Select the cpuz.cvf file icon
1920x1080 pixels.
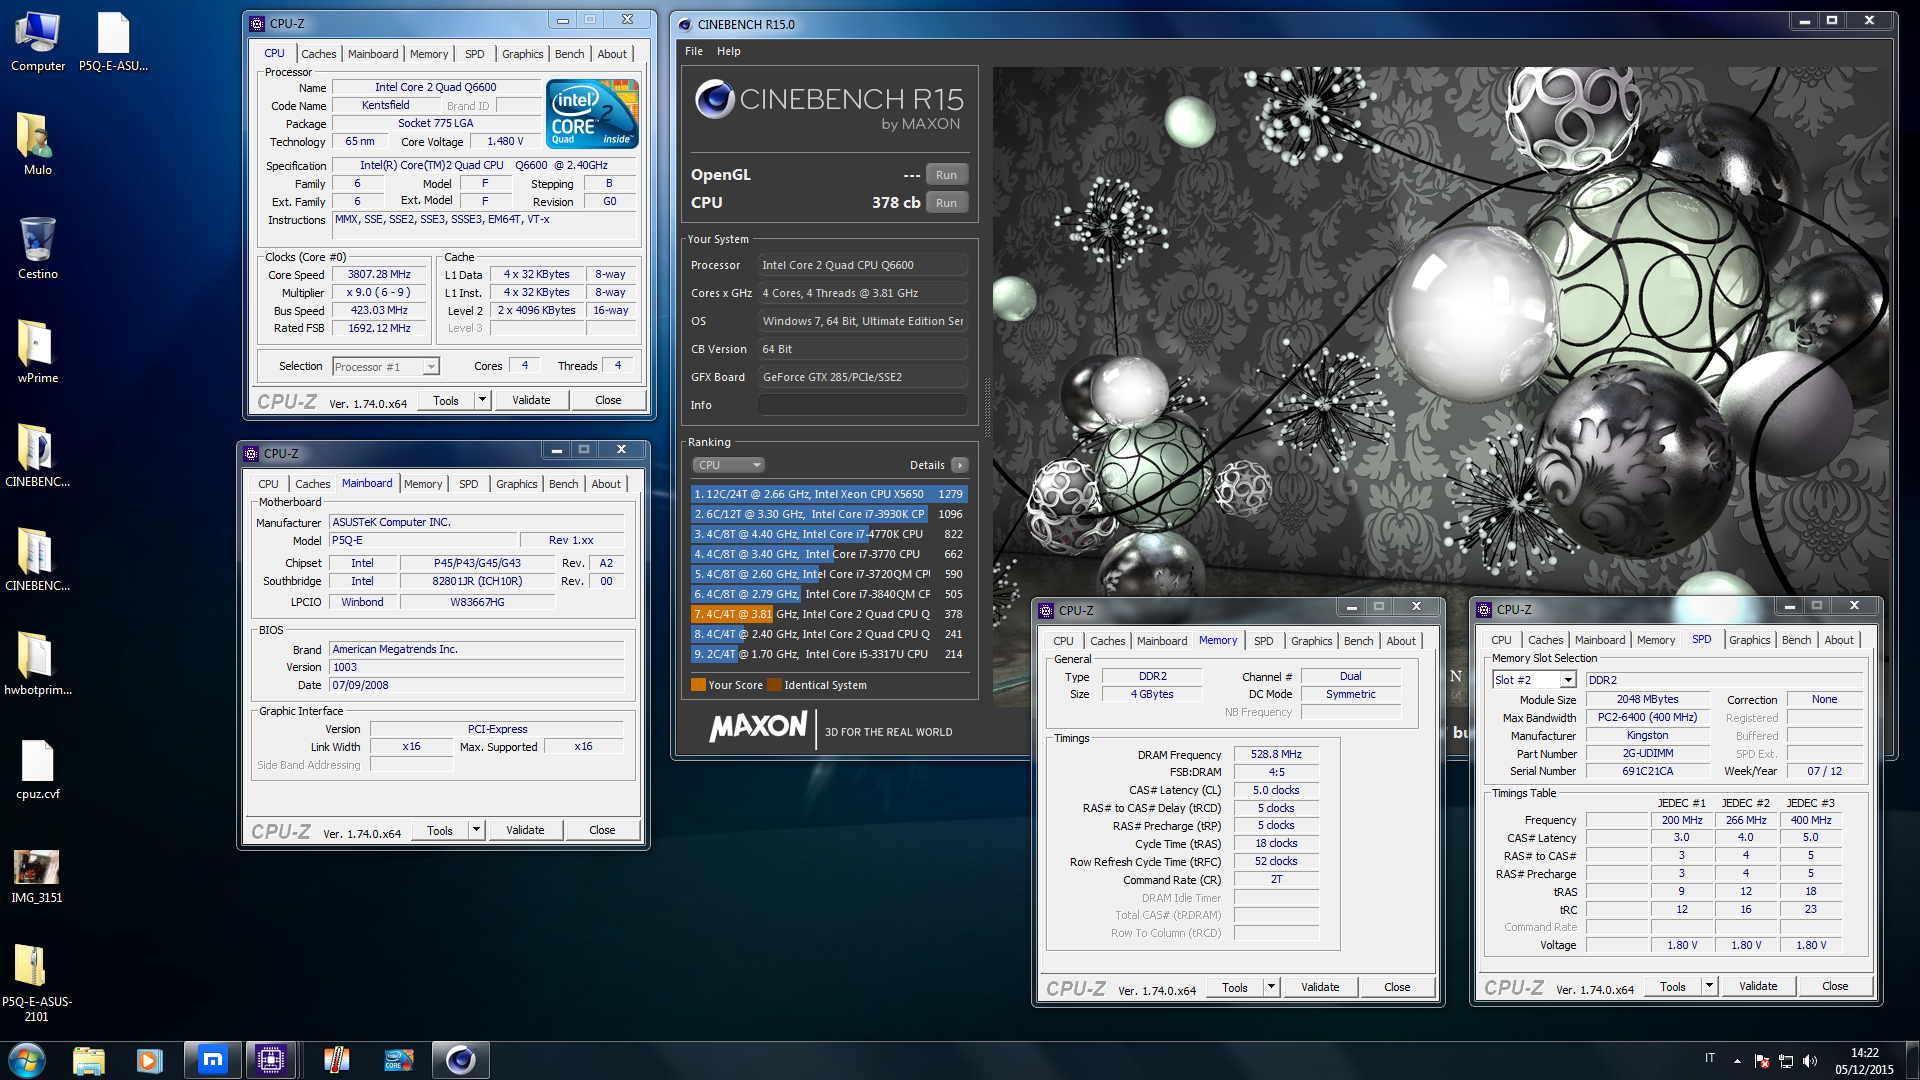[37, 769]
